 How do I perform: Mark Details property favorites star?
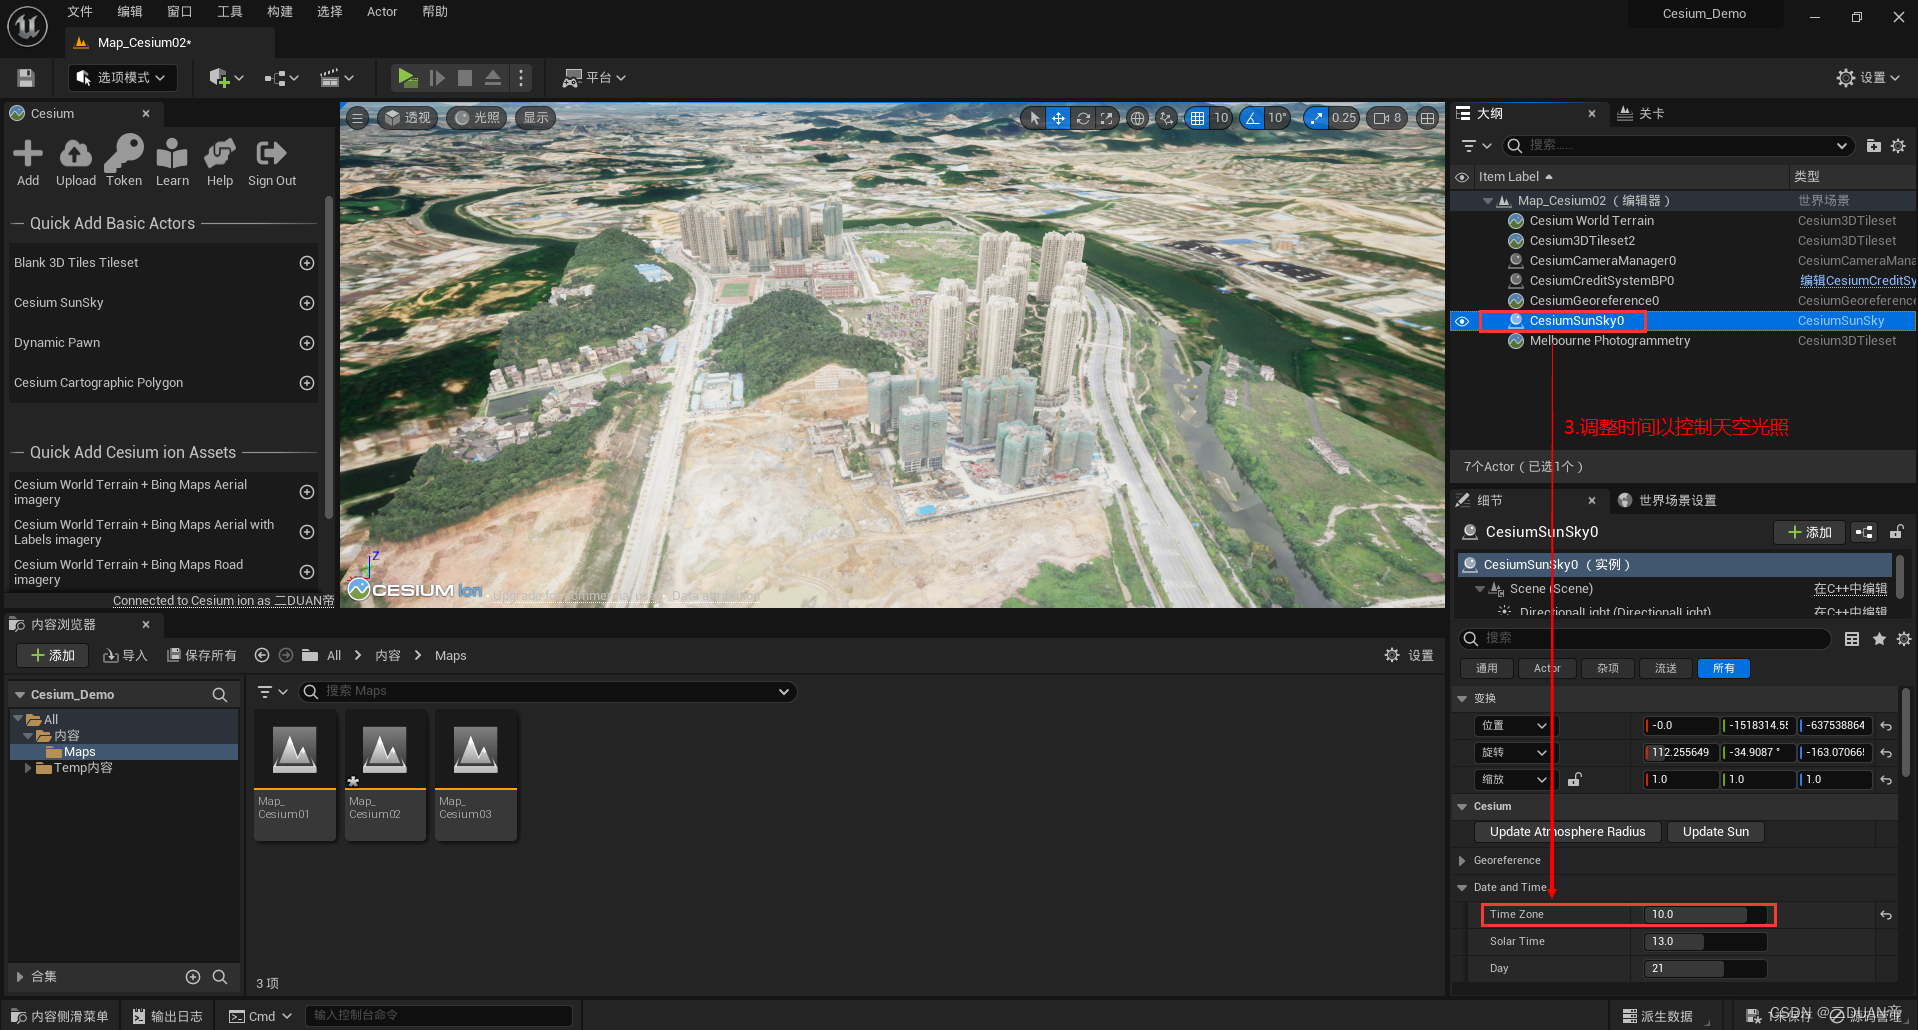[x=1879, y=639]
